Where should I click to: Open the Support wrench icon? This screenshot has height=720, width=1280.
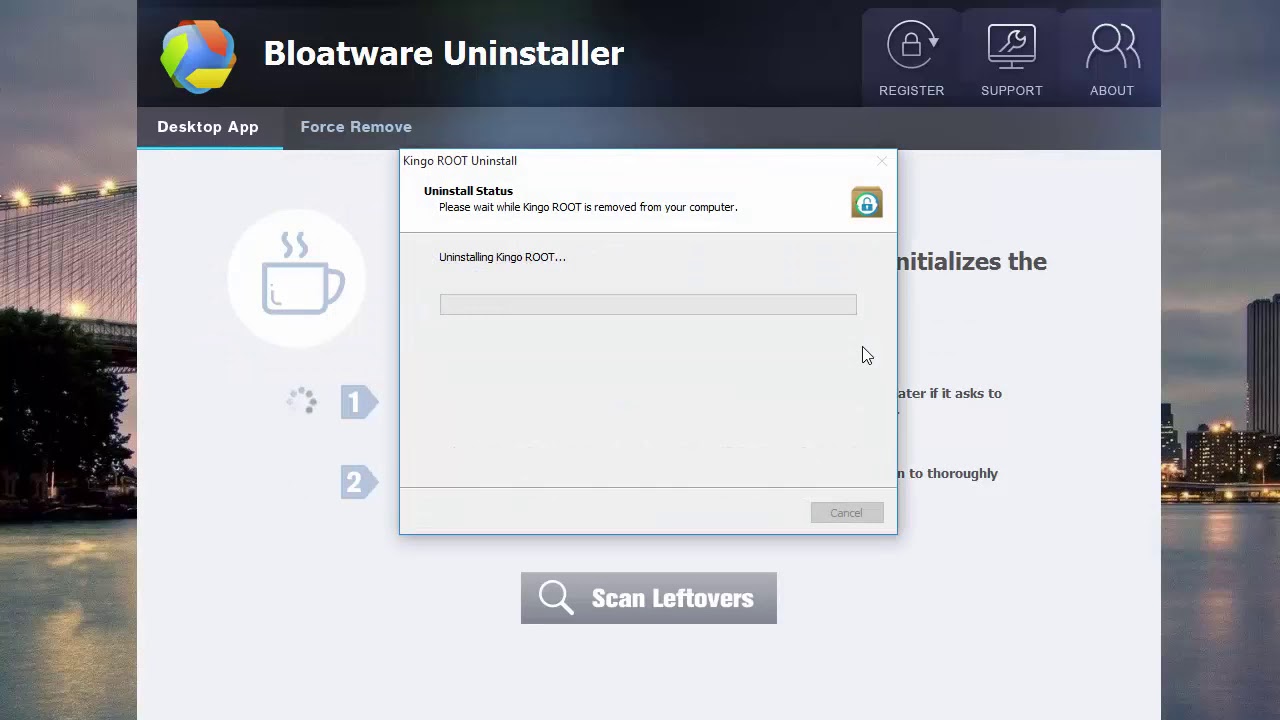click(1011, 46)
